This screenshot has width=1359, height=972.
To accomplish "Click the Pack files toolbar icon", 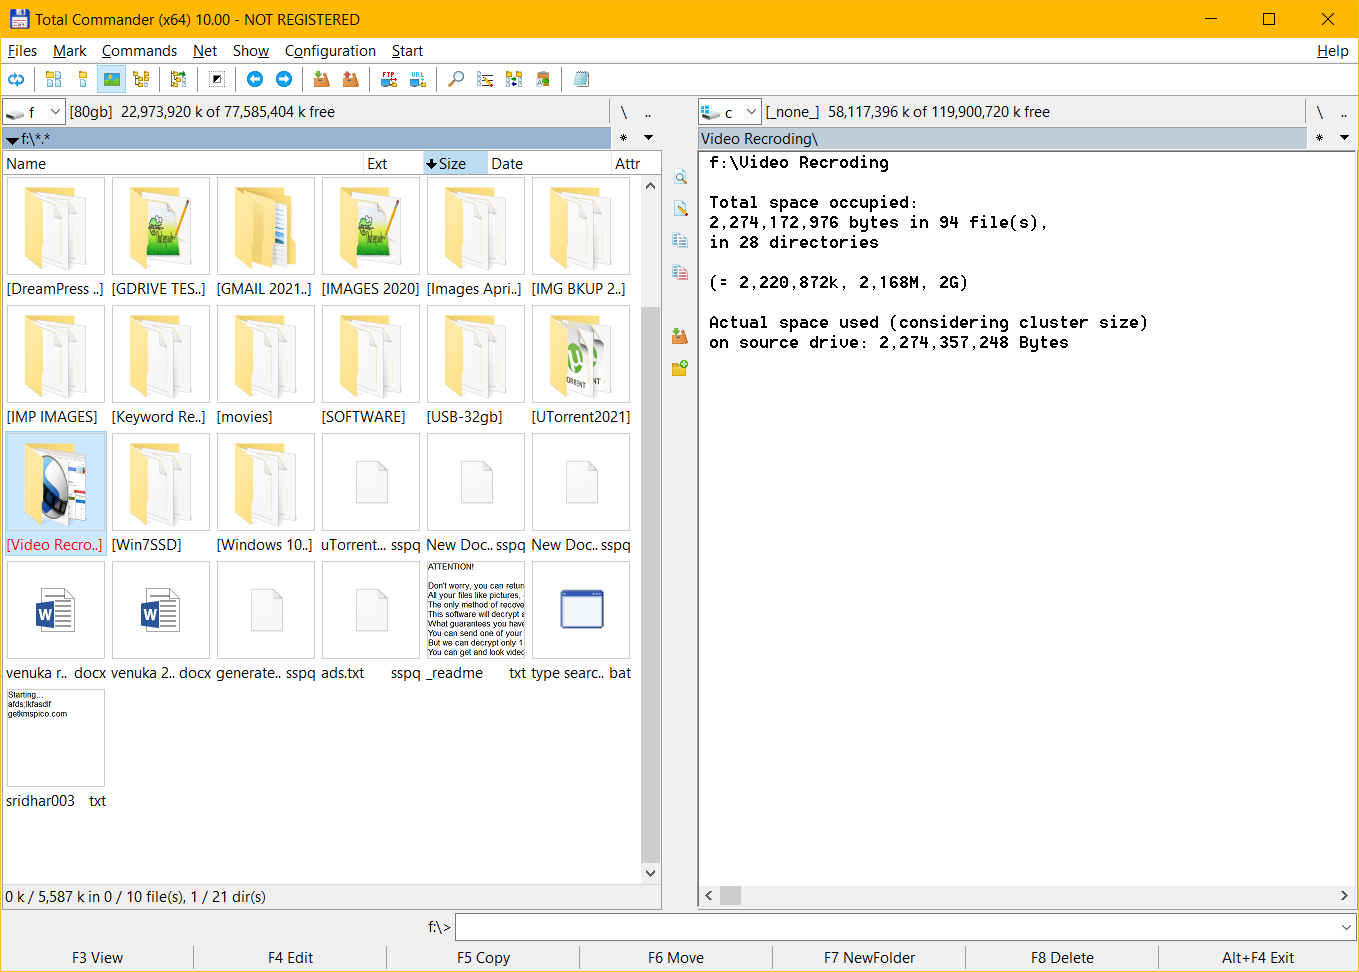I will [x=321, y=79].
